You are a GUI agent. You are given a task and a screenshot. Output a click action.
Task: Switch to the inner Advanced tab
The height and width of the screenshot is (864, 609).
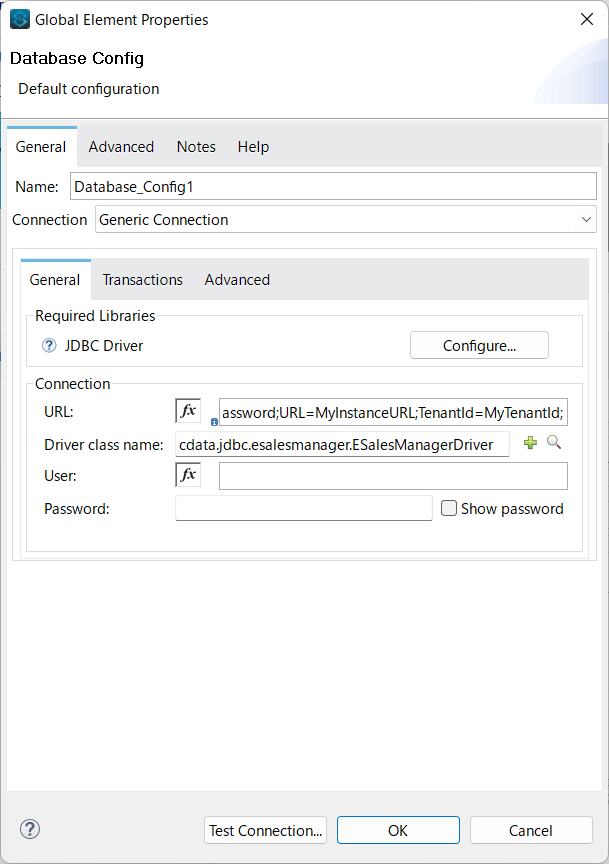pos(237,280)
